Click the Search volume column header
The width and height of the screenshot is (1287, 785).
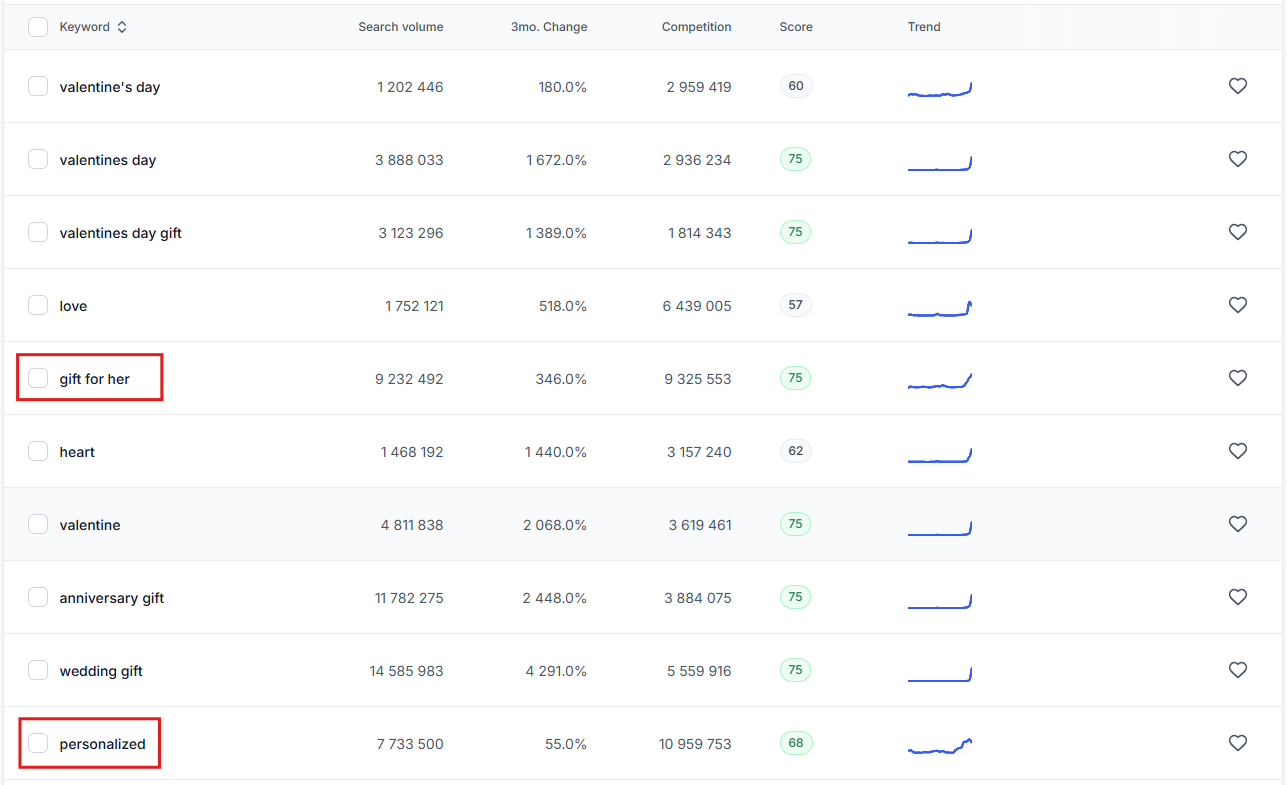point(400,27)
